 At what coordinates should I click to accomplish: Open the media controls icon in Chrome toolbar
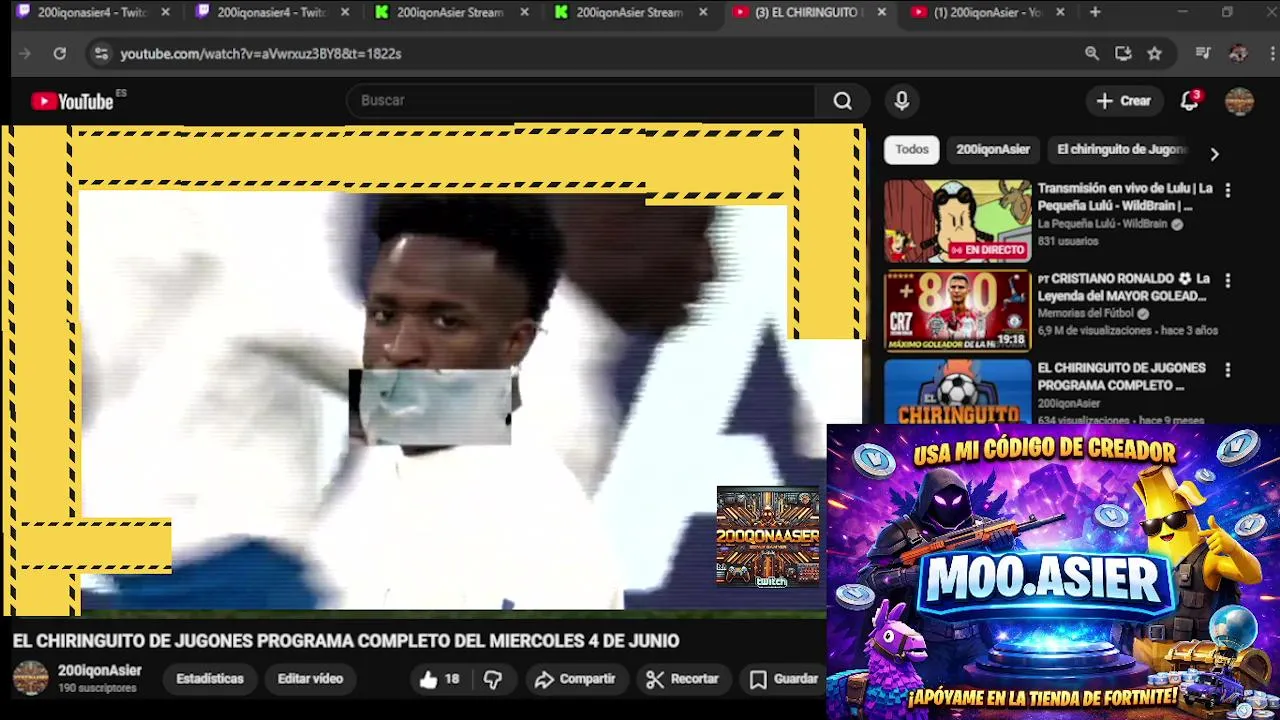(x=1203, y=54)
